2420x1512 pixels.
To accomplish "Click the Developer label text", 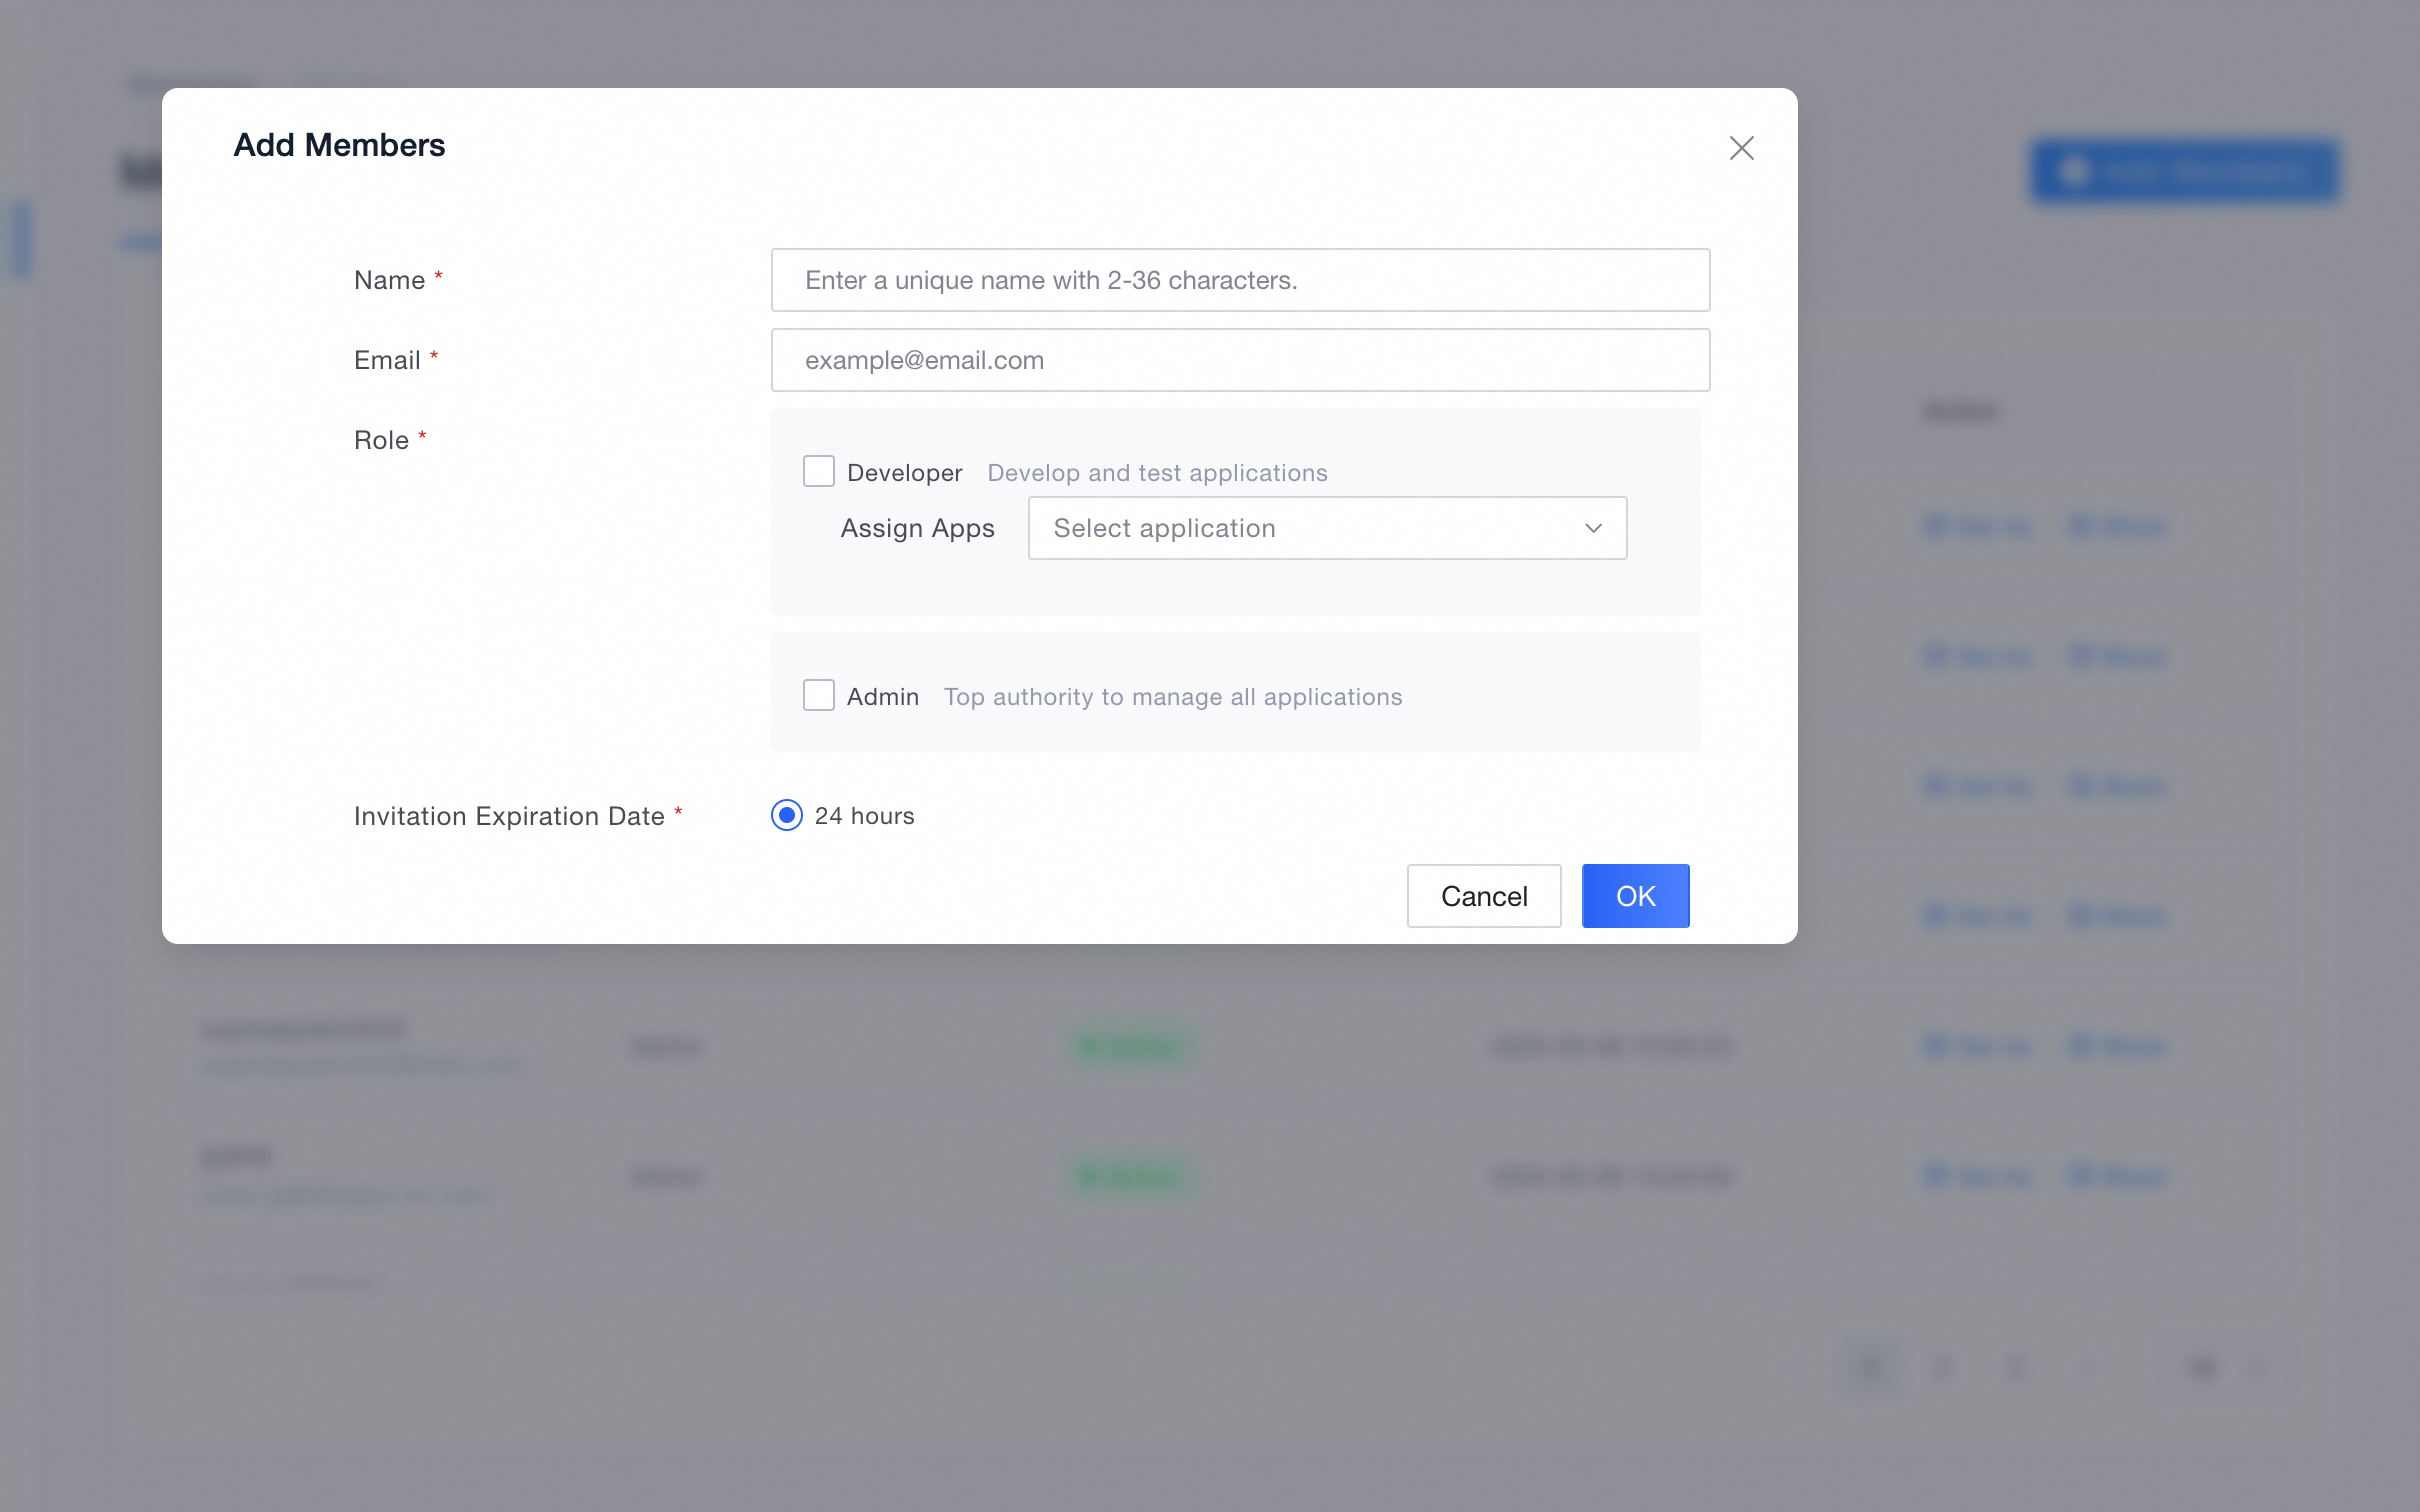I will coord(904,473).
